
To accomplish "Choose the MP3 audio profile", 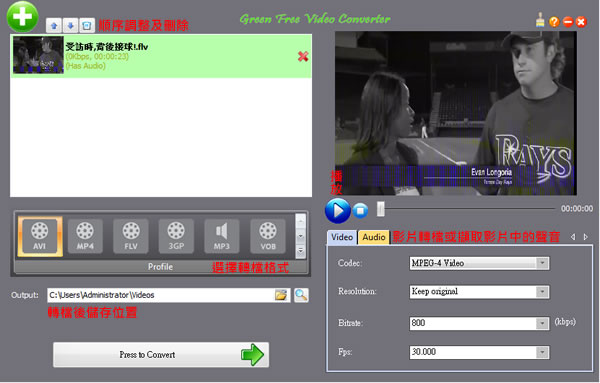I will [x=222, y=236].
